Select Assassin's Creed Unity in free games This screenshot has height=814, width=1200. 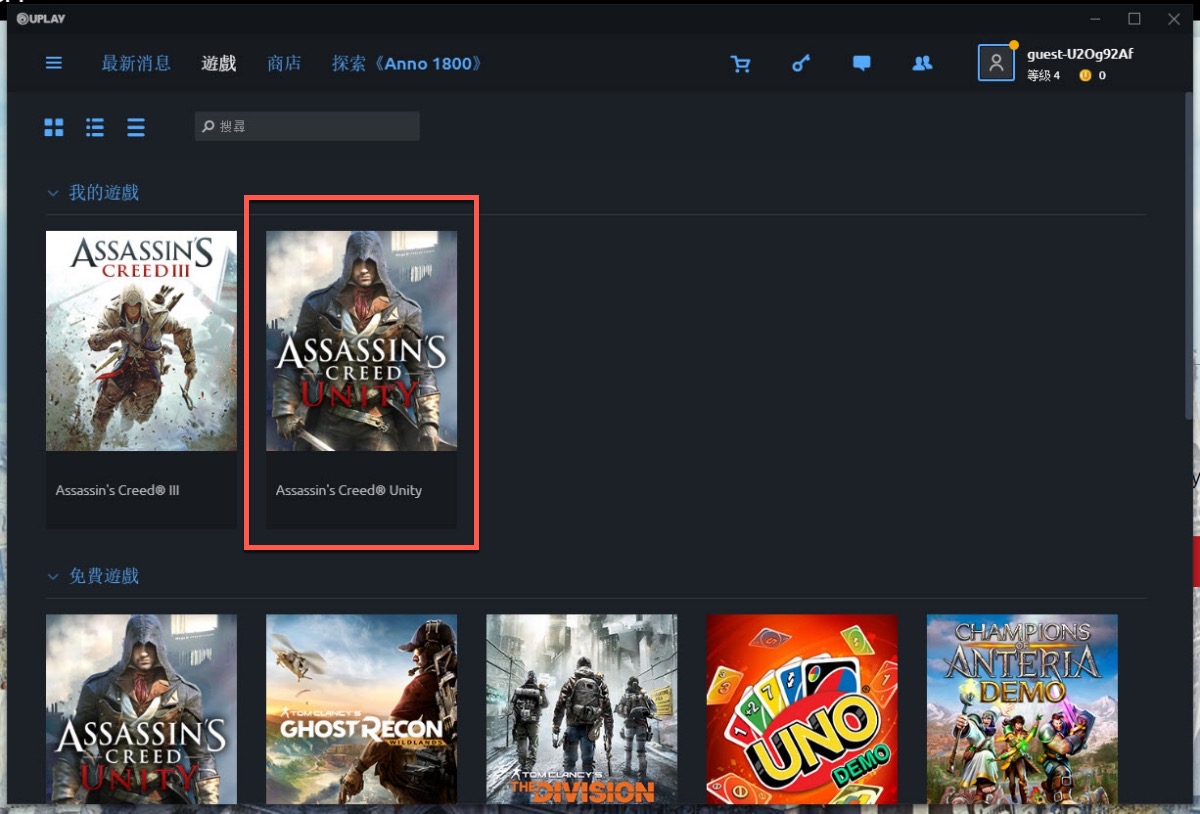tap(141, 709)
